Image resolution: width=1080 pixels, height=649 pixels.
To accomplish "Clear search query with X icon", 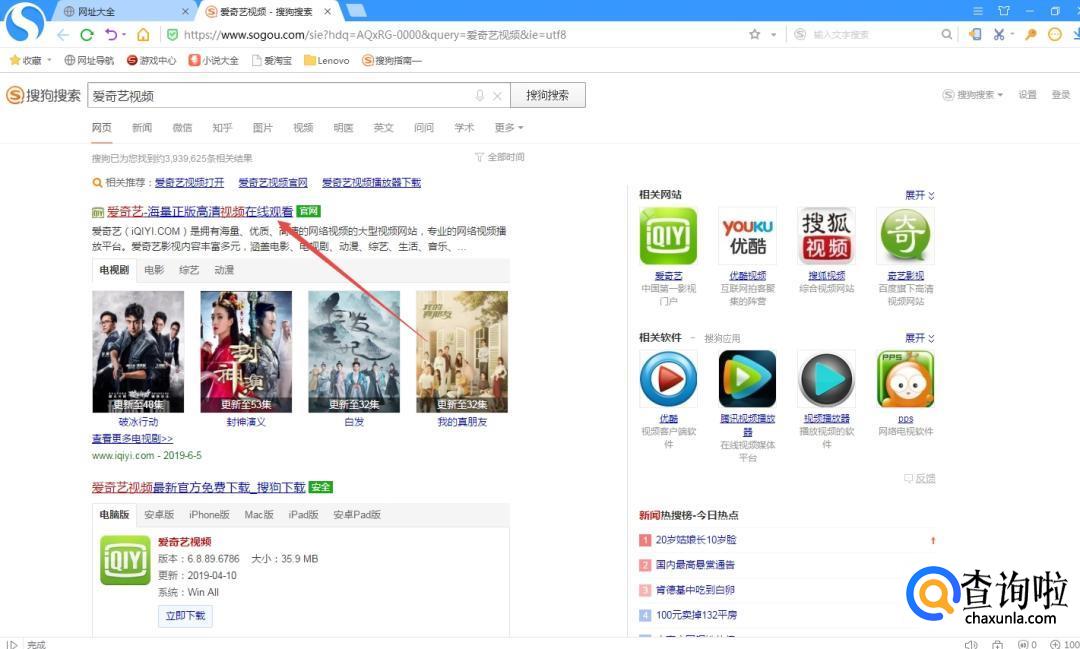I will [x=497, y=96].
